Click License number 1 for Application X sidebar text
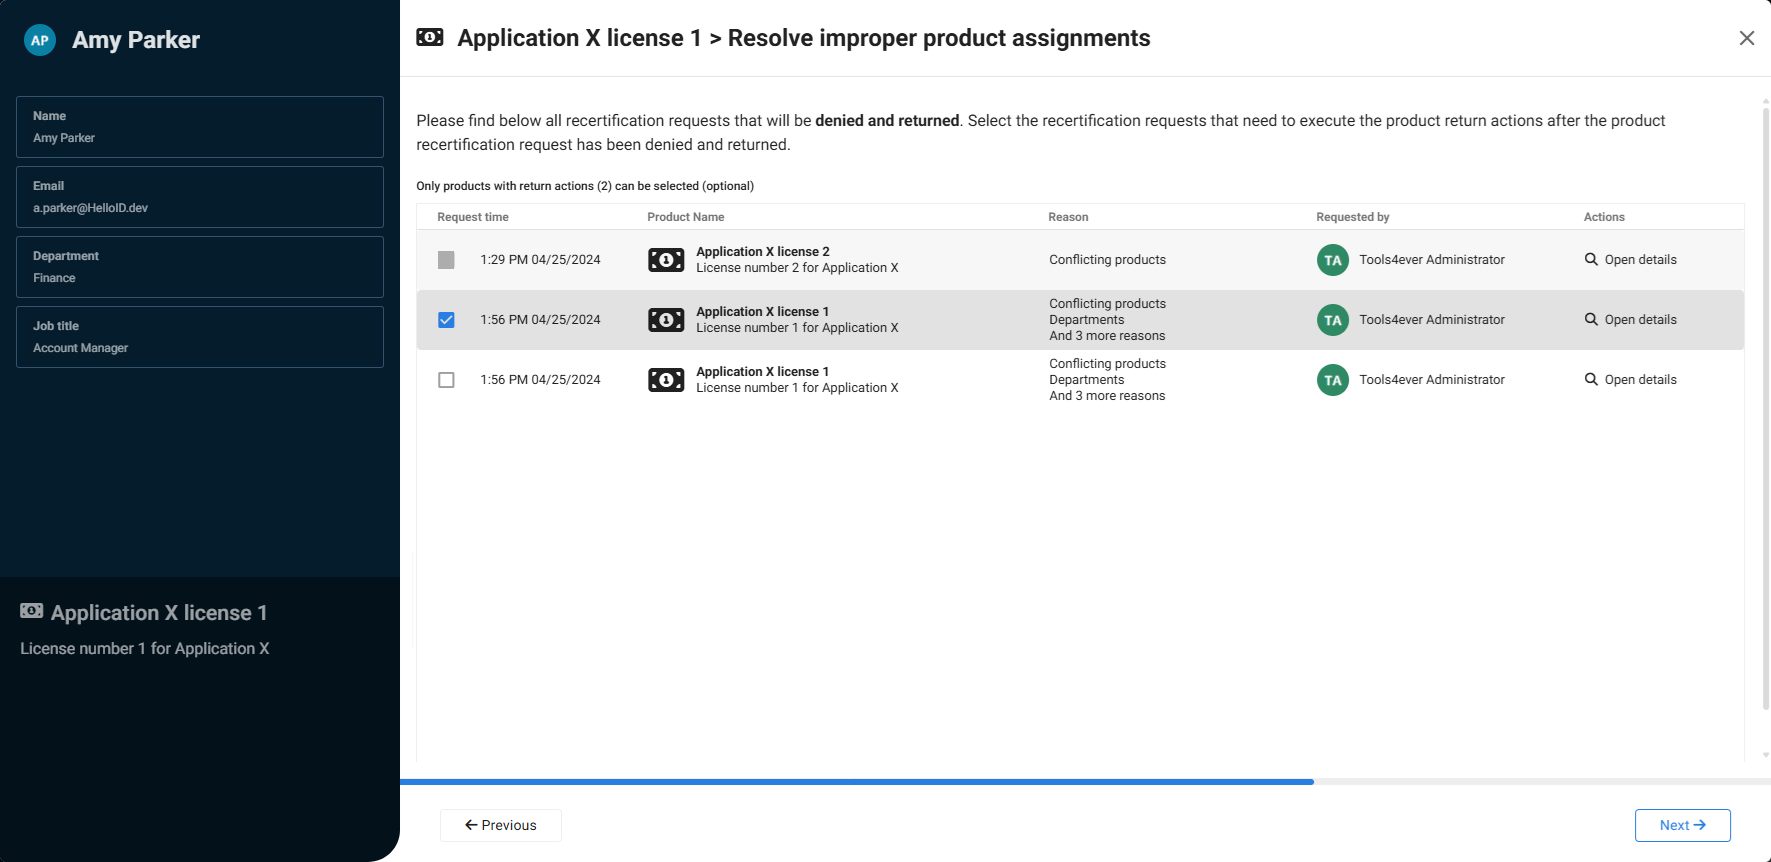 pyautogui.click(x=145, y=649)
